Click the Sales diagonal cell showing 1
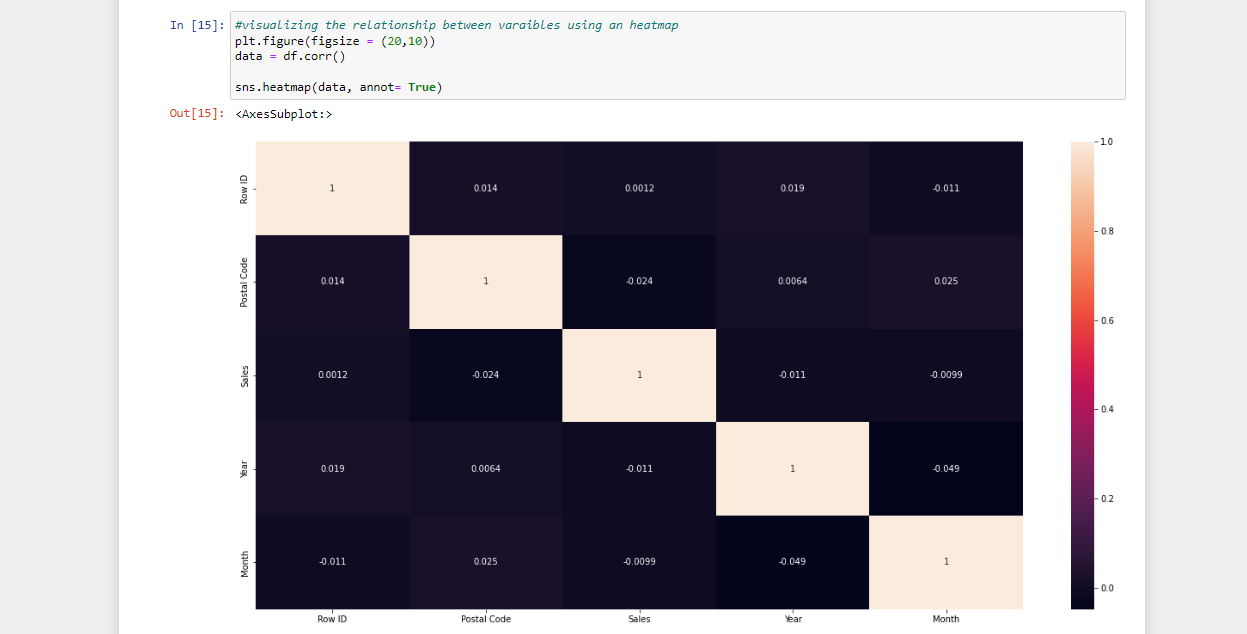 [639, 375]
